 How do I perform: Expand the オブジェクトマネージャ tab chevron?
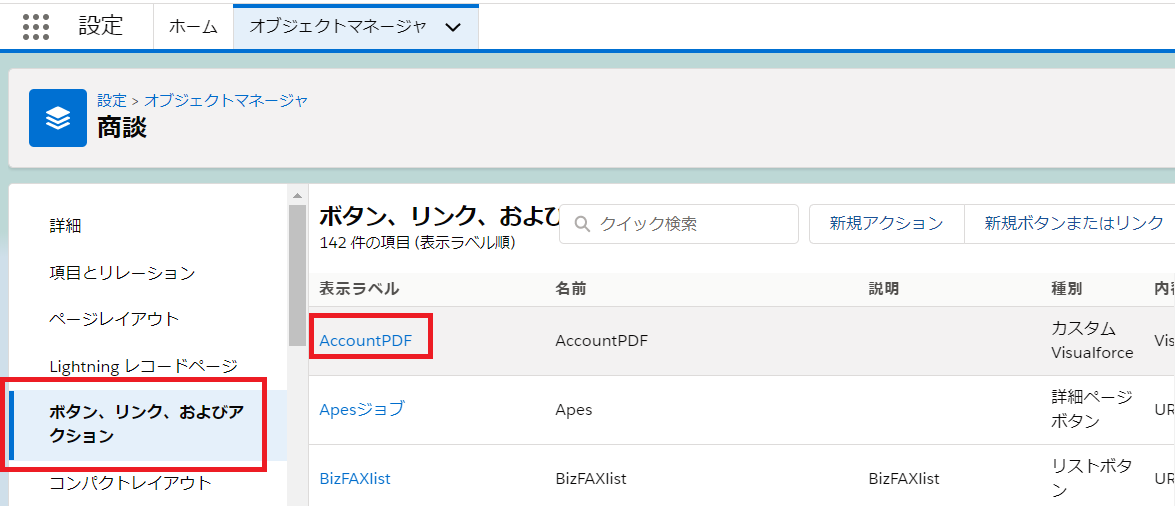pyautogui.click(x=453, y=28)
